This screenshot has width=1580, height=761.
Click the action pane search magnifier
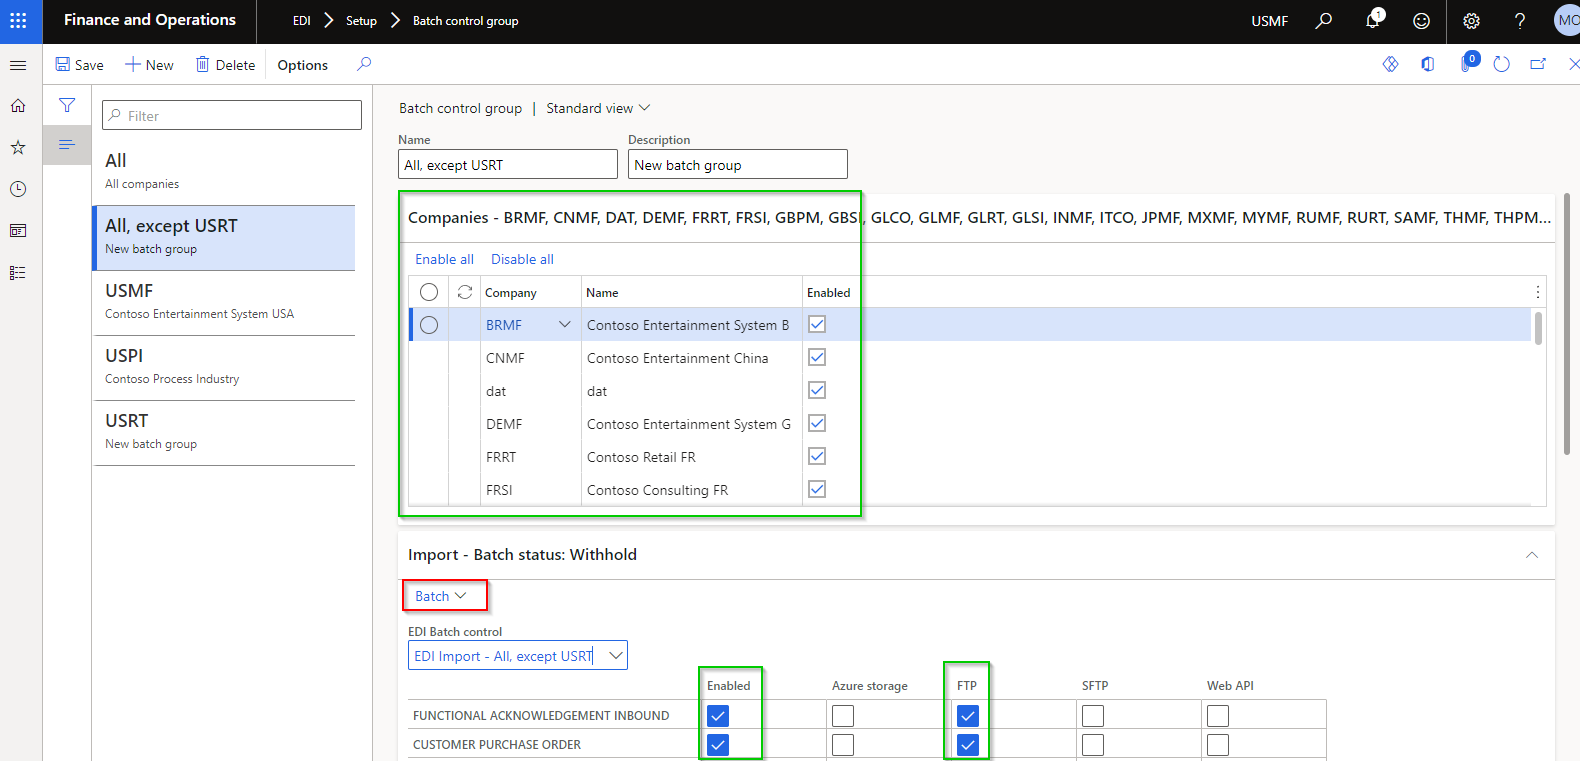(364, 64)
